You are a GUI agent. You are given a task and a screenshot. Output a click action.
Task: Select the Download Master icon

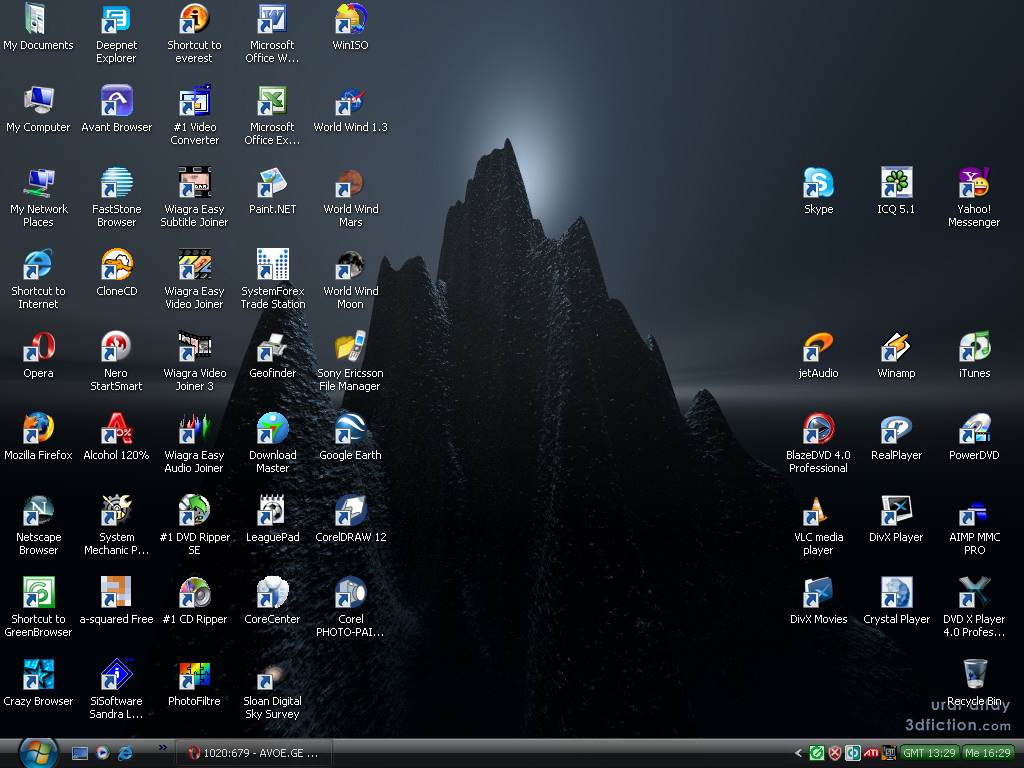pos(272,428)
